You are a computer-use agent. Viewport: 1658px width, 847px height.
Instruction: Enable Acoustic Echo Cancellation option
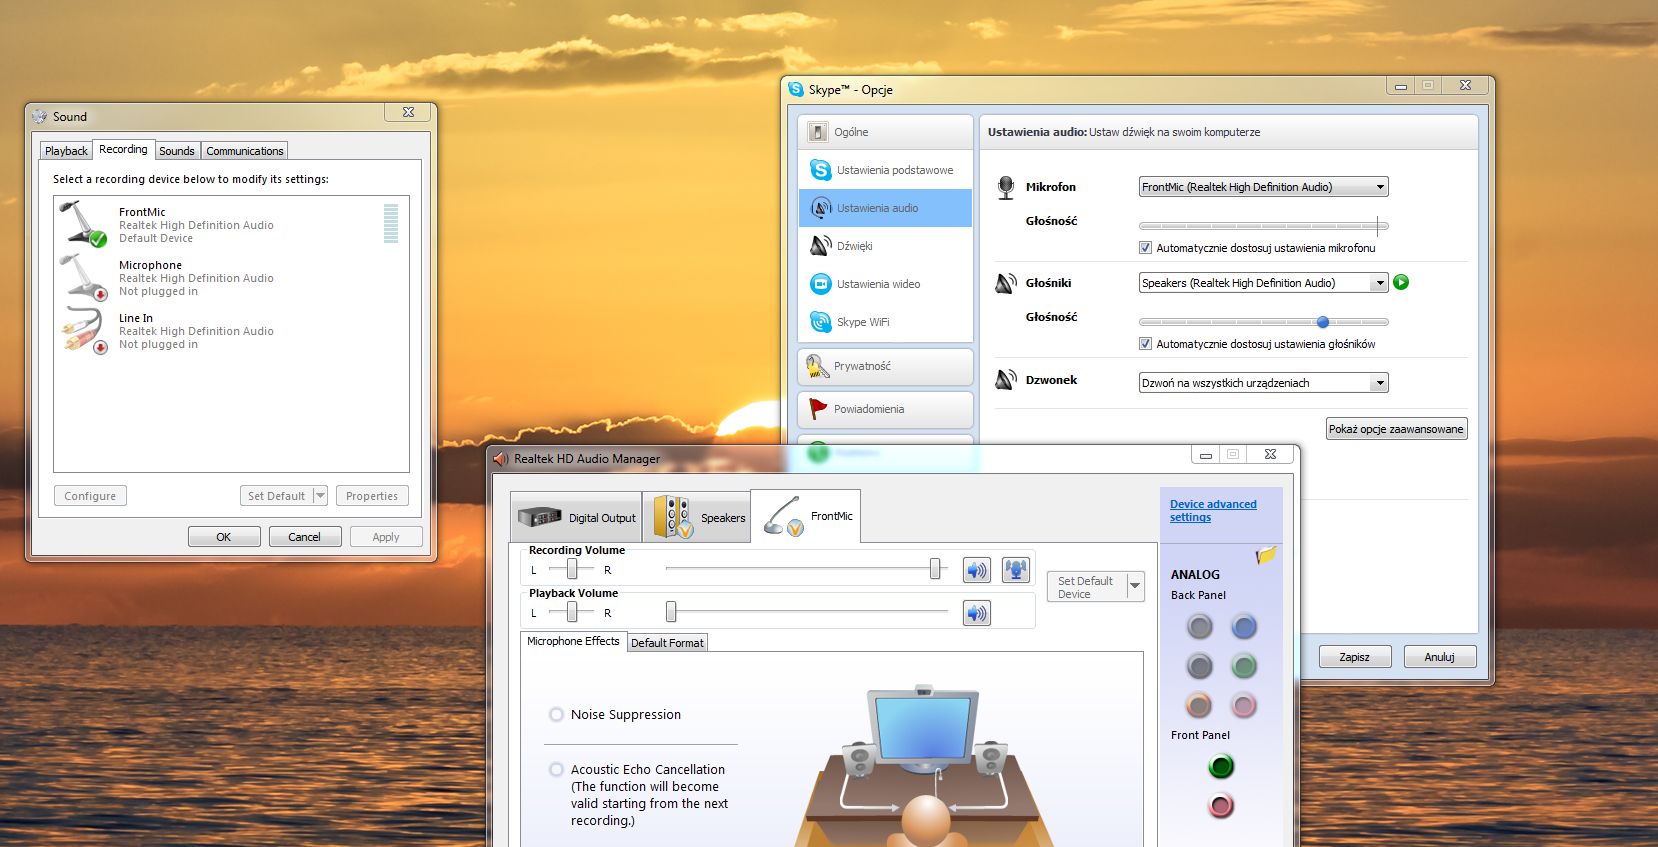coord(556,770)
